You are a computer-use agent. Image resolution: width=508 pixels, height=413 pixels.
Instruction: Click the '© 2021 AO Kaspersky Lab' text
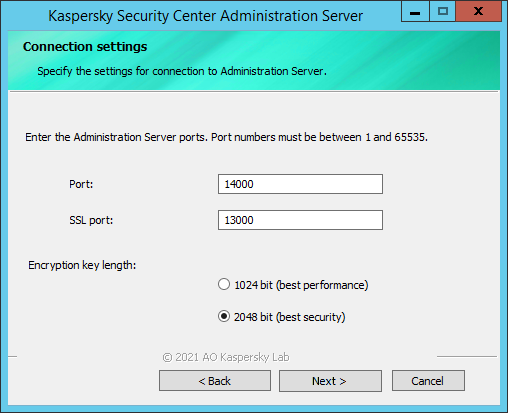tap(226, 357)
